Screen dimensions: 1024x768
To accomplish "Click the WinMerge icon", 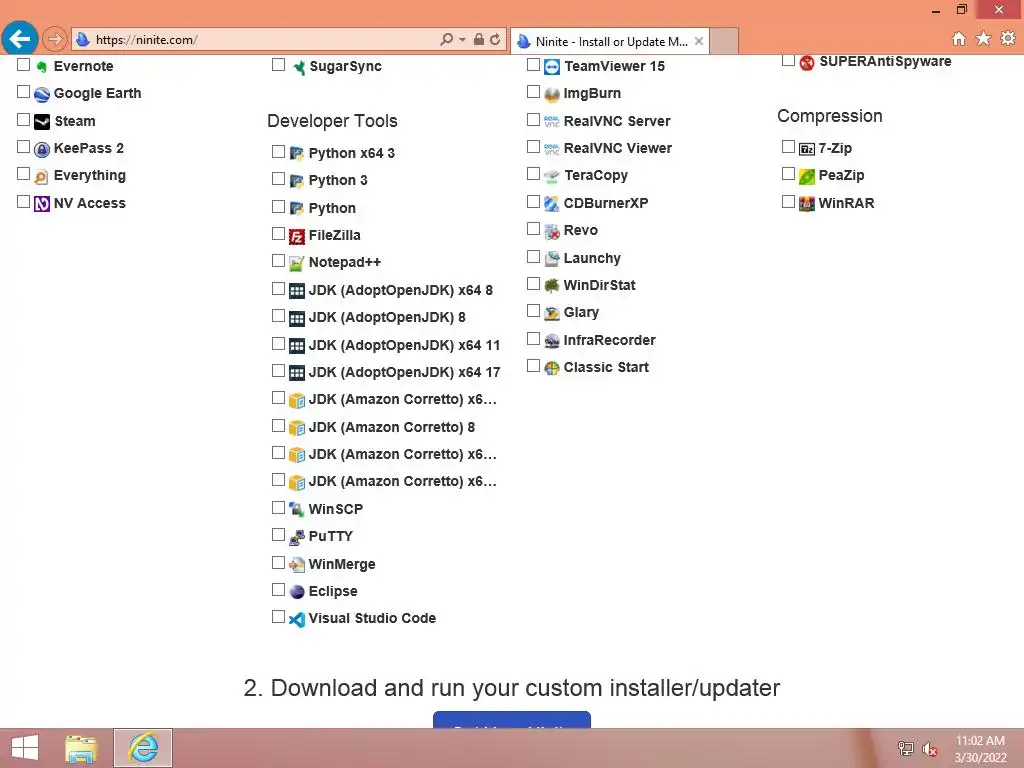I will [x=296, y=565].
